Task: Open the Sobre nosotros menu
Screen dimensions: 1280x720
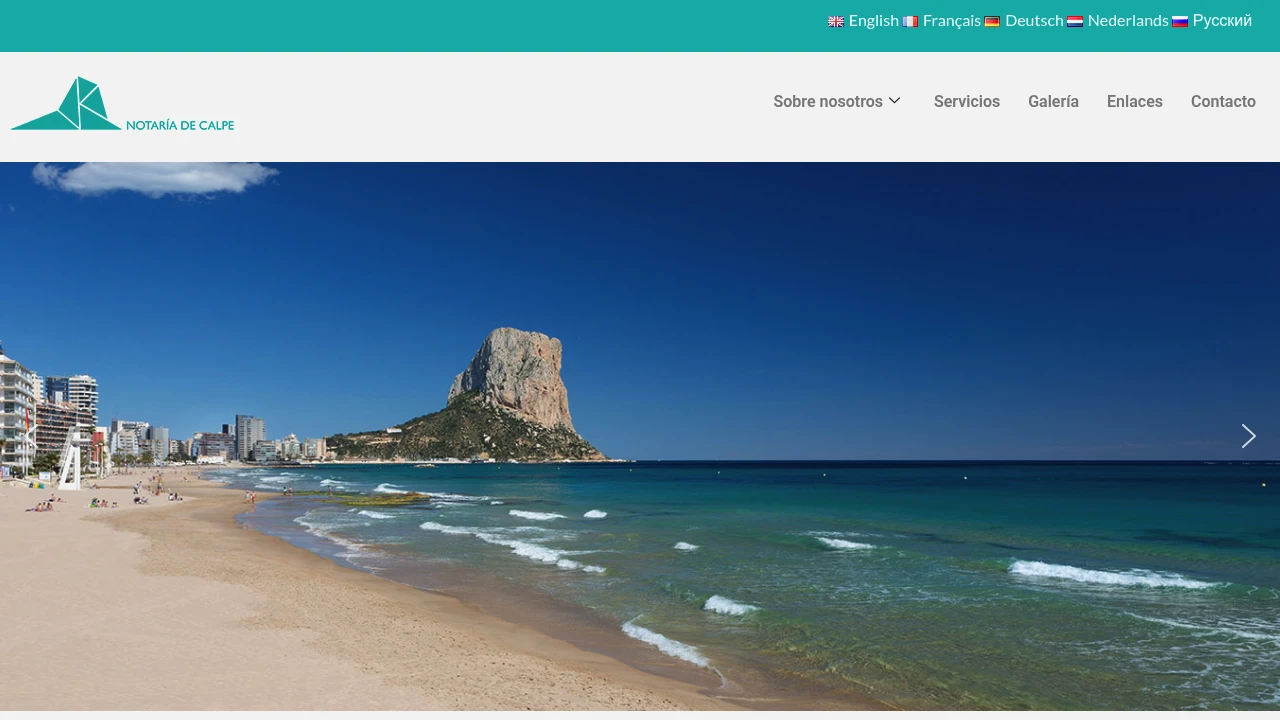Action: pyautogui.click(x=828, y=102)
